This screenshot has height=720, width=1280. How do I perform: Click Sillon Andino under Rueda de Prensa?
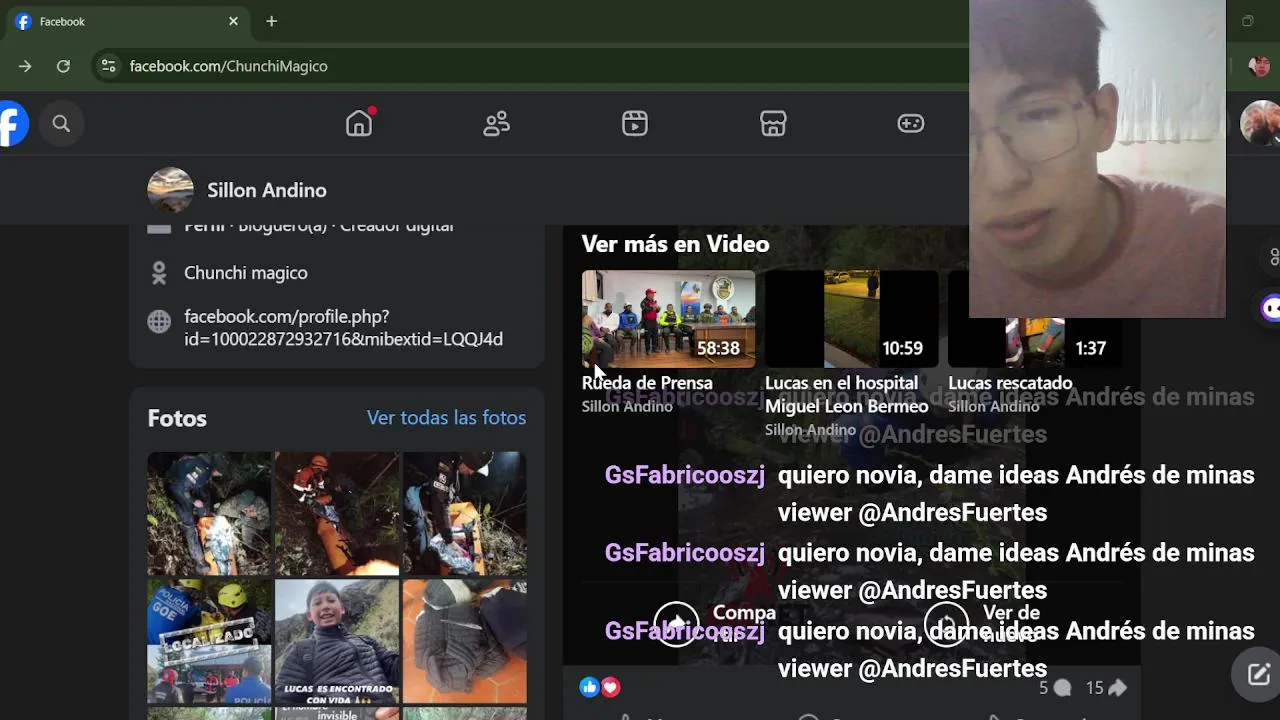pos(627,406)
